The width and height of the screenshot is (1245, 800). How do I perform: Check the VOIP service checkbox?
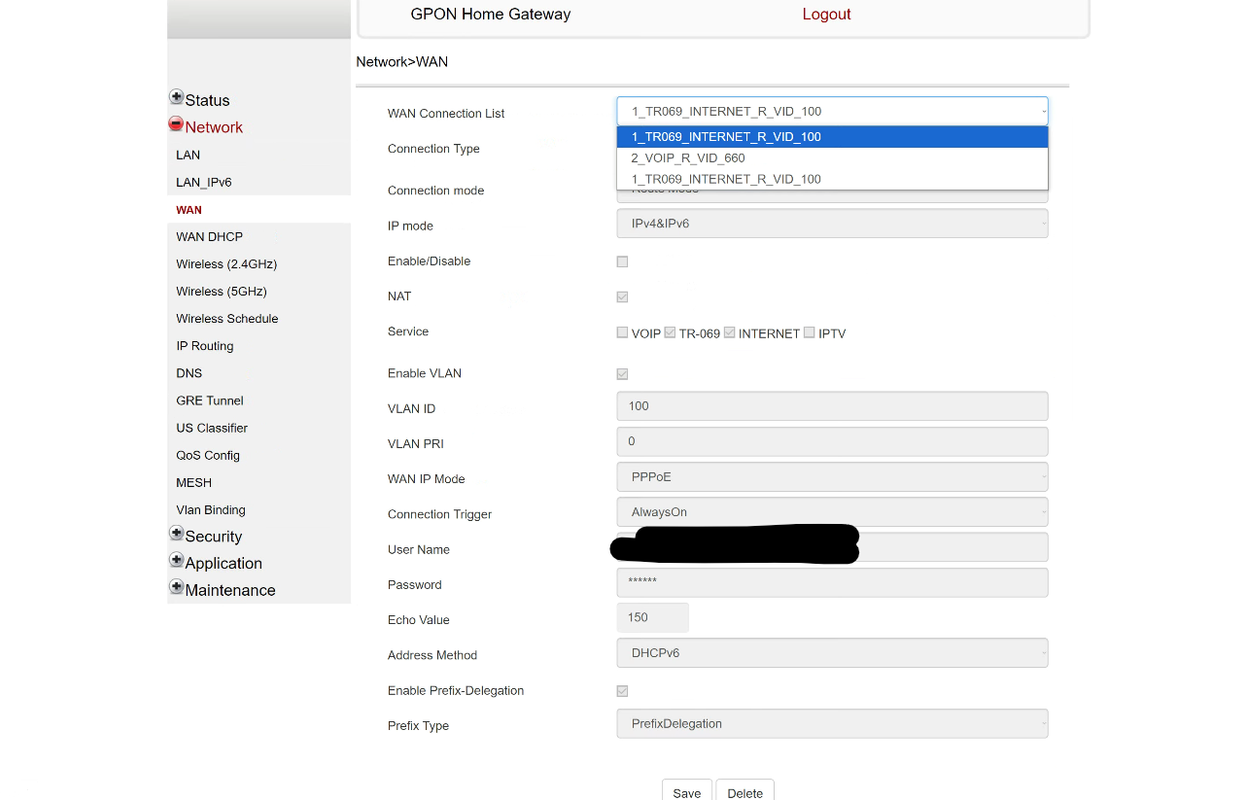point(622,333)
